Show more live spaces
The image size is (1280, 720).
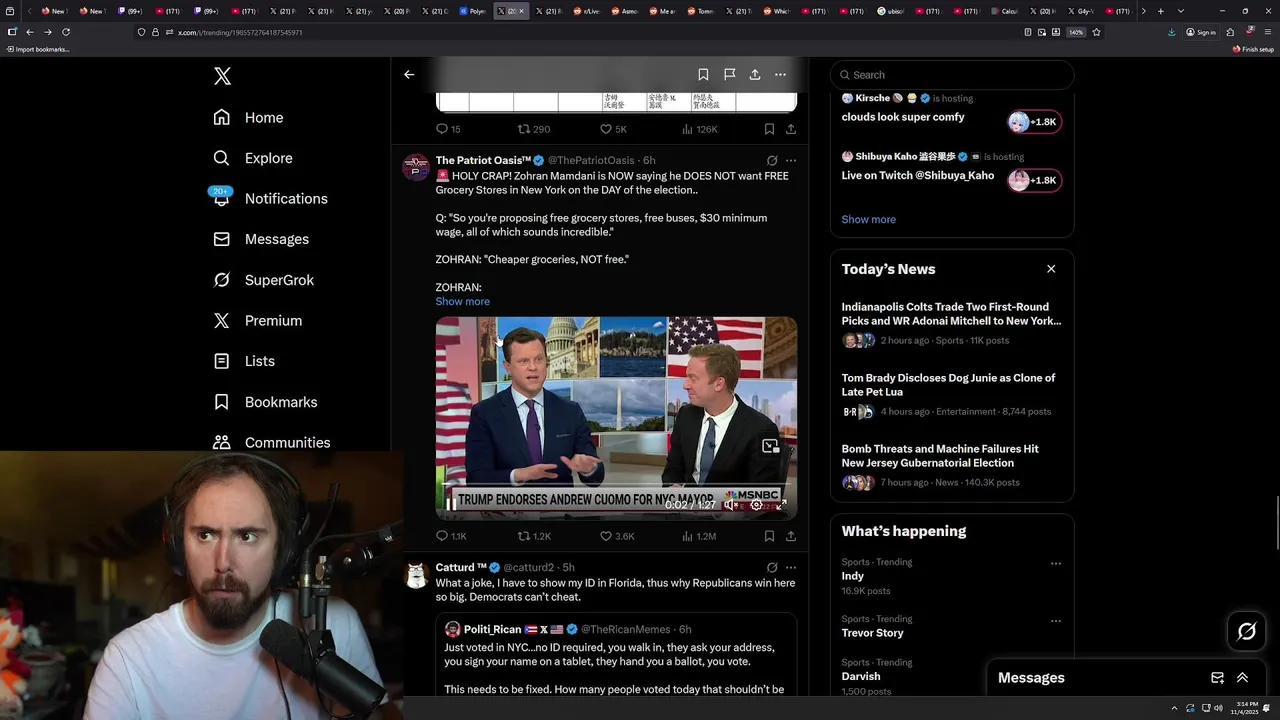click(x=868, y=219)
